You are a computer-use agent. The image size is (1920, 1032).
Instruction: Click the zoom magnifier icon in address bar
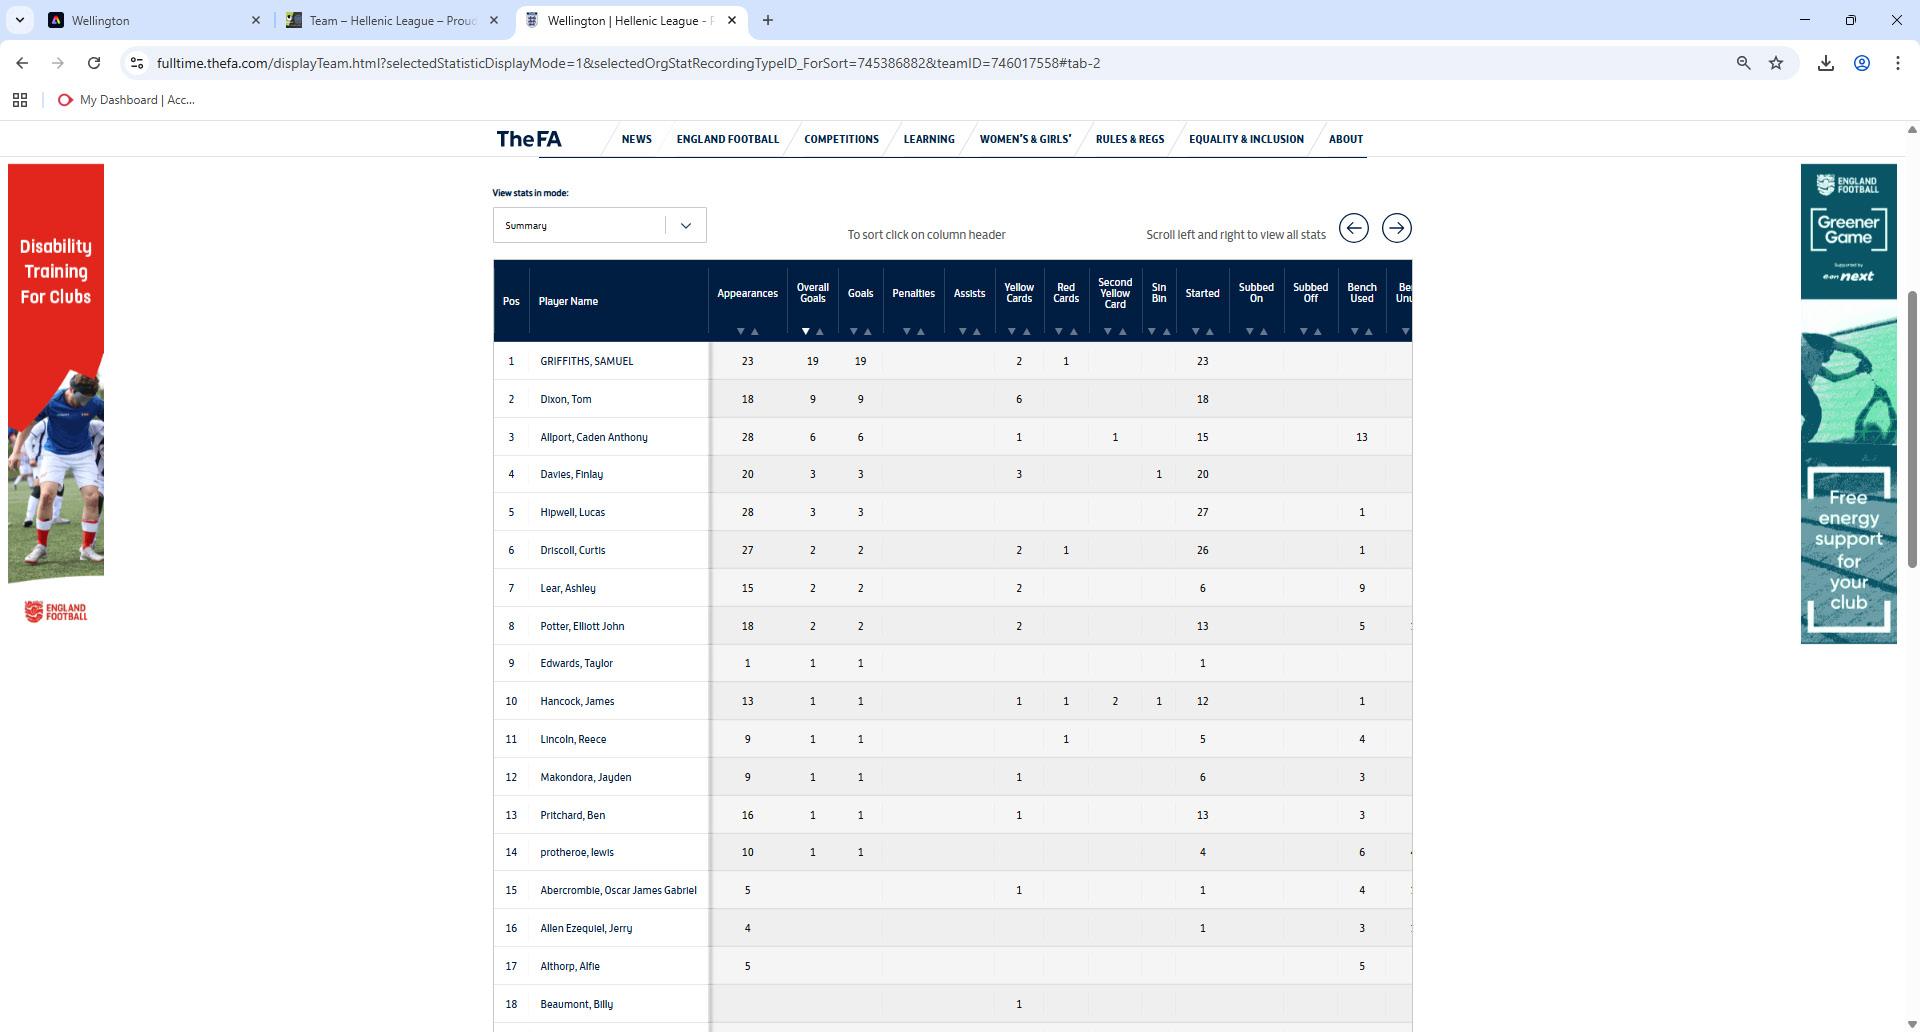[1743, 63]
